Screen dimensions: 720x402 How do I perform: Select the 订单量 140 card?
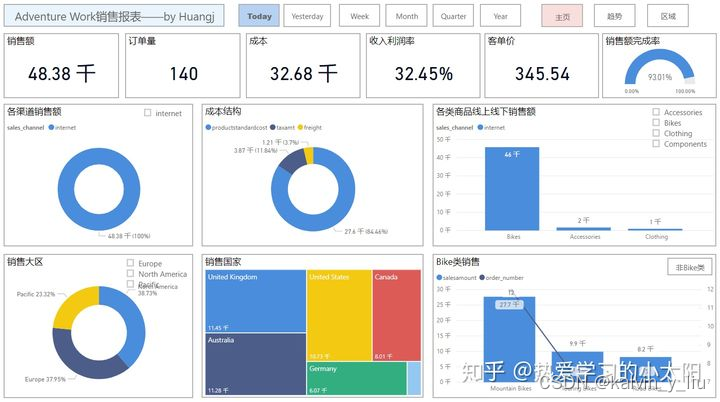183,65
